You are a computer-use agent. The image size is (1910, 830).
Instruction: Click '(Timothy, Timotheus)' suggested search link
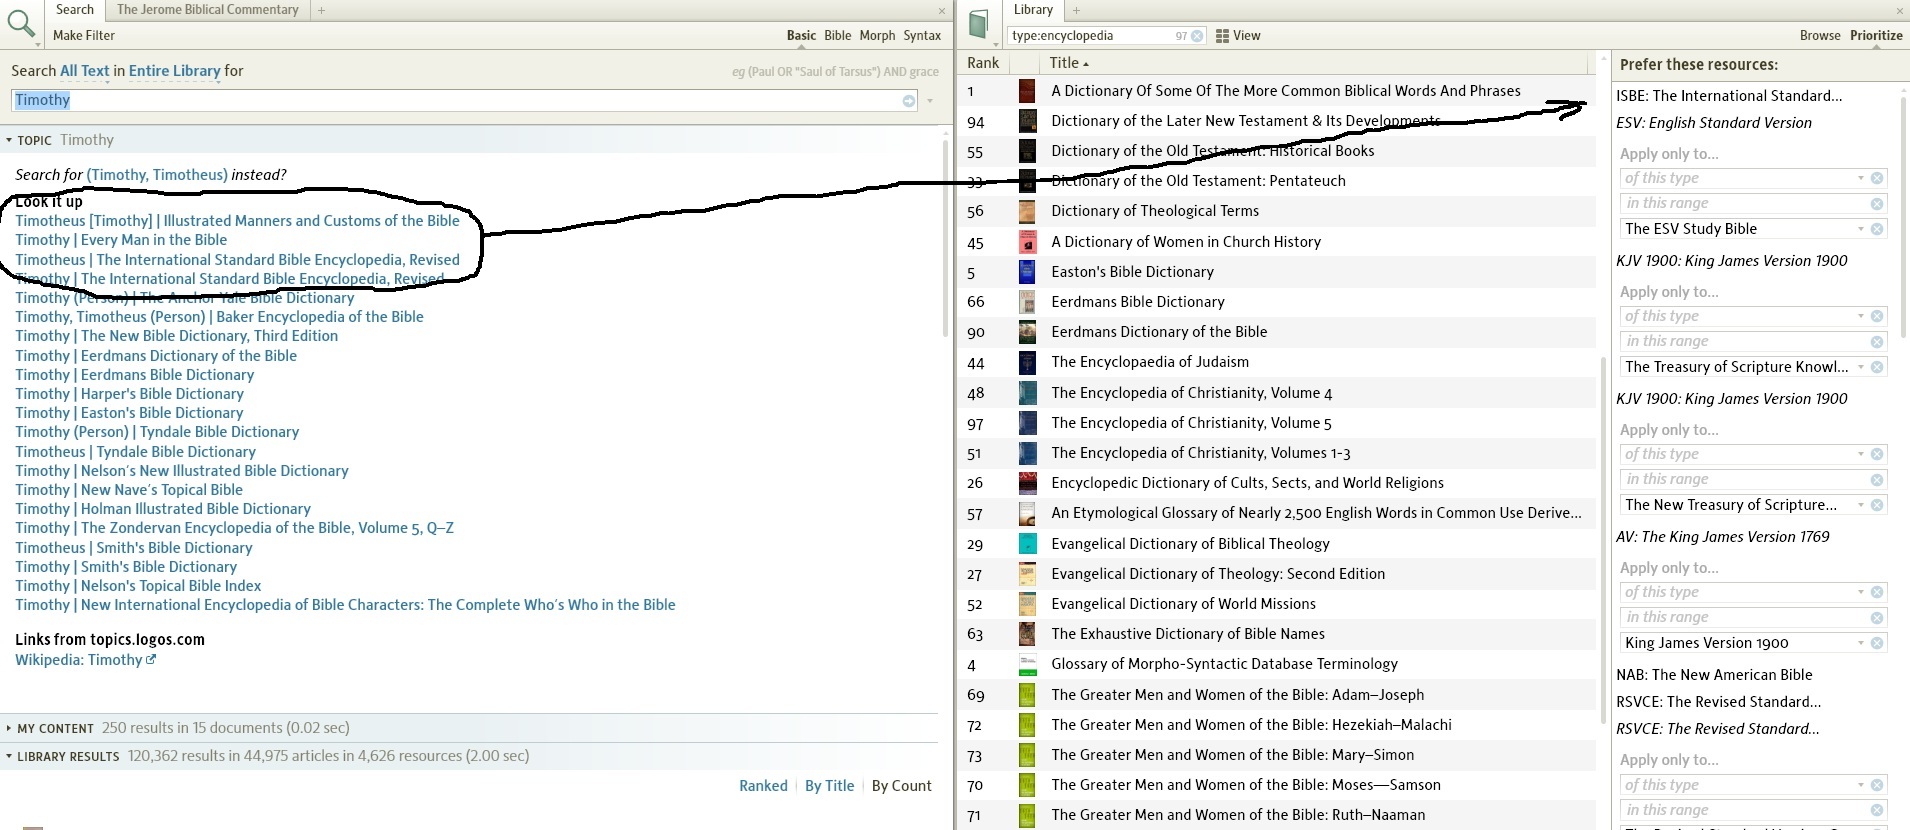tap(157, 175)
